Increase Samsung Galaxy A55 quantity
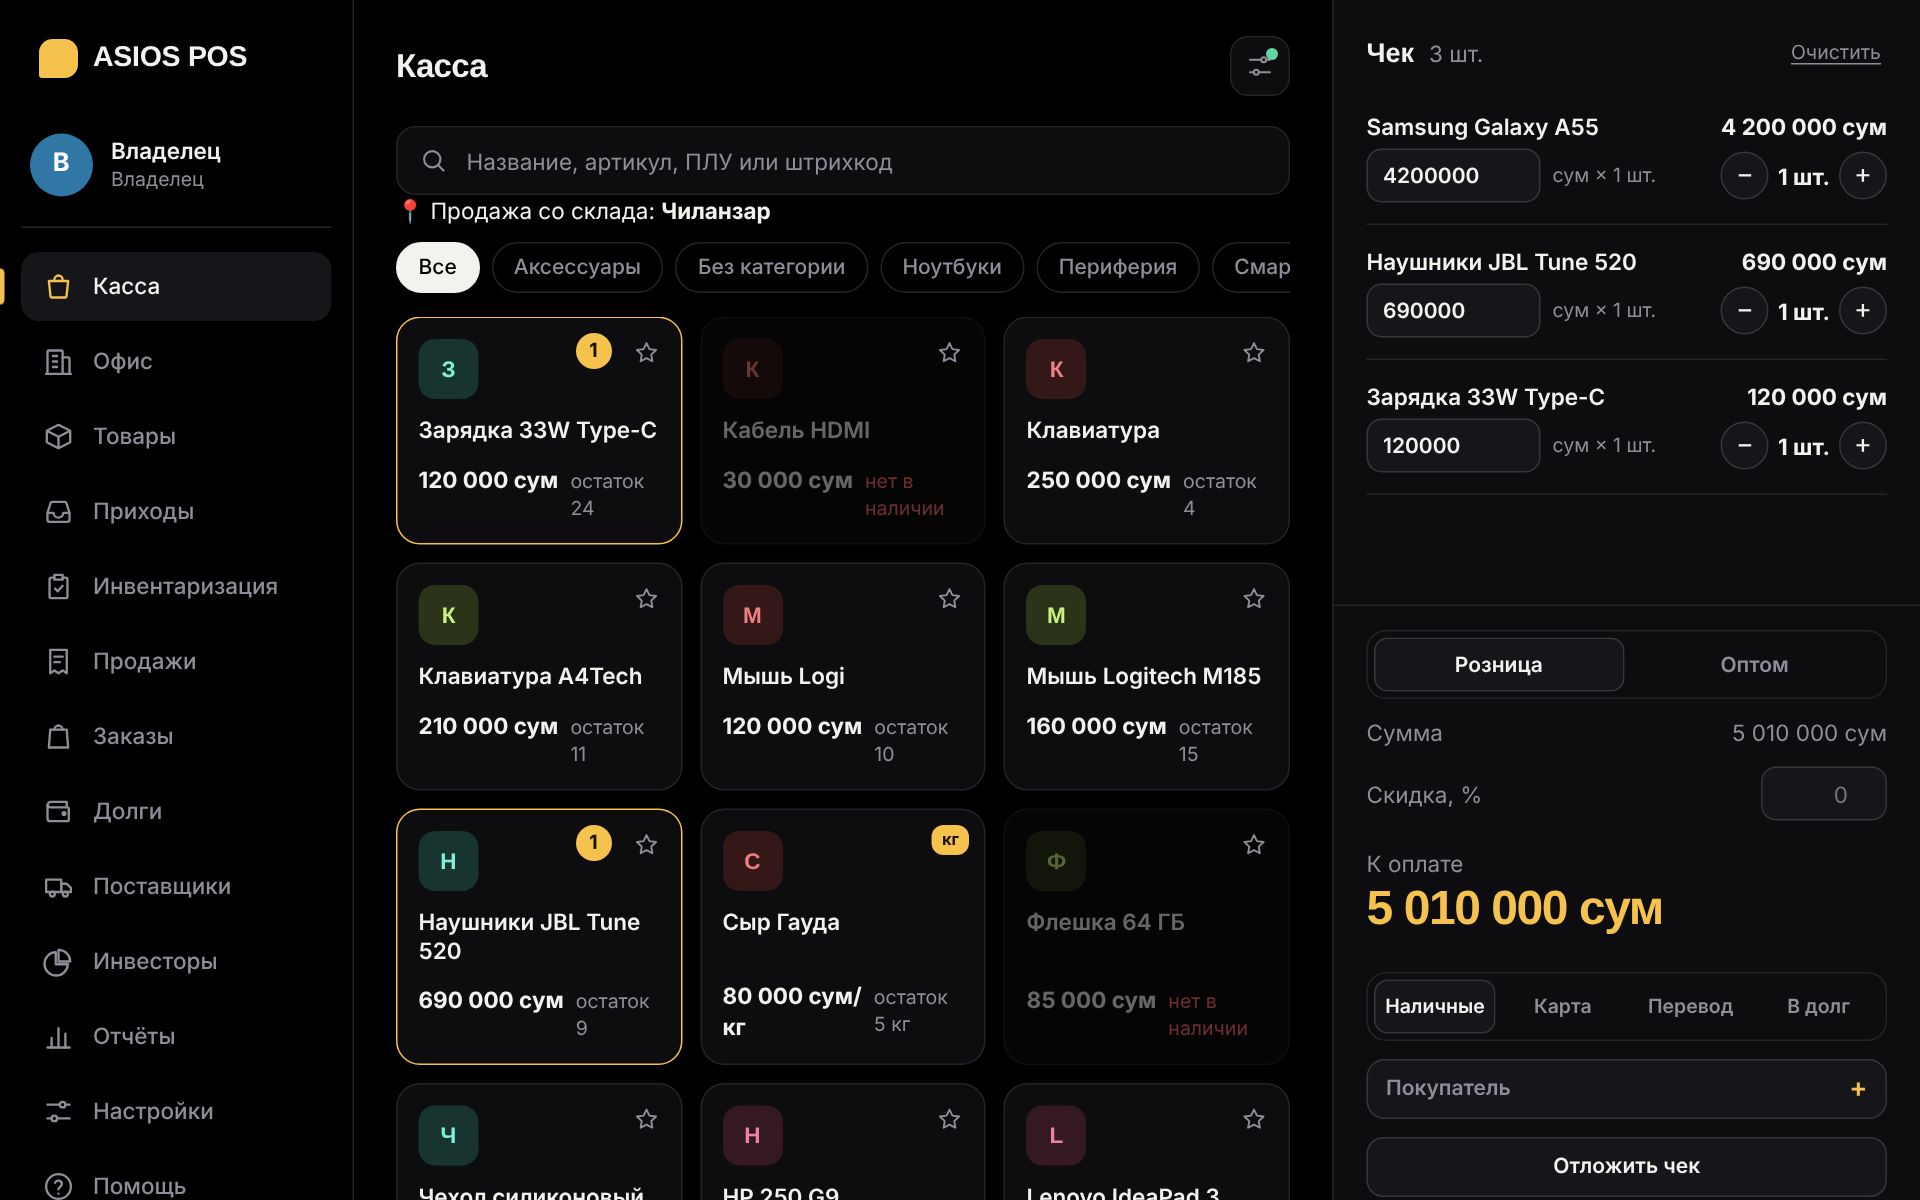This screenshot has width=1920, height=1200. pyautogui.click(x=1862, y=176)
